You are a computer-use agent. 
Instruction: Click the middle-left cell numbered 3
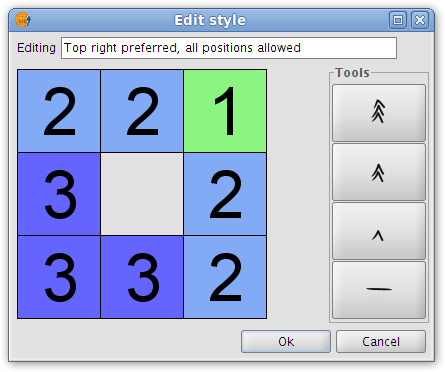point(59,194)
